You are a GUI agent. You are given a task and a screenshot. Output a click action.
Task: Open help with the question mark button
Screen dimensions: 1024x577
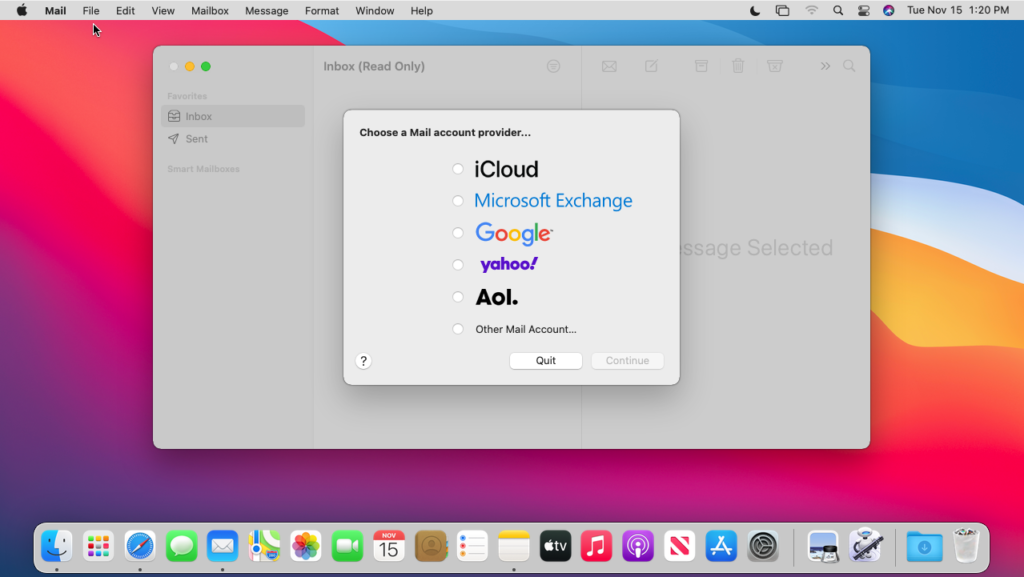[364, 361]
